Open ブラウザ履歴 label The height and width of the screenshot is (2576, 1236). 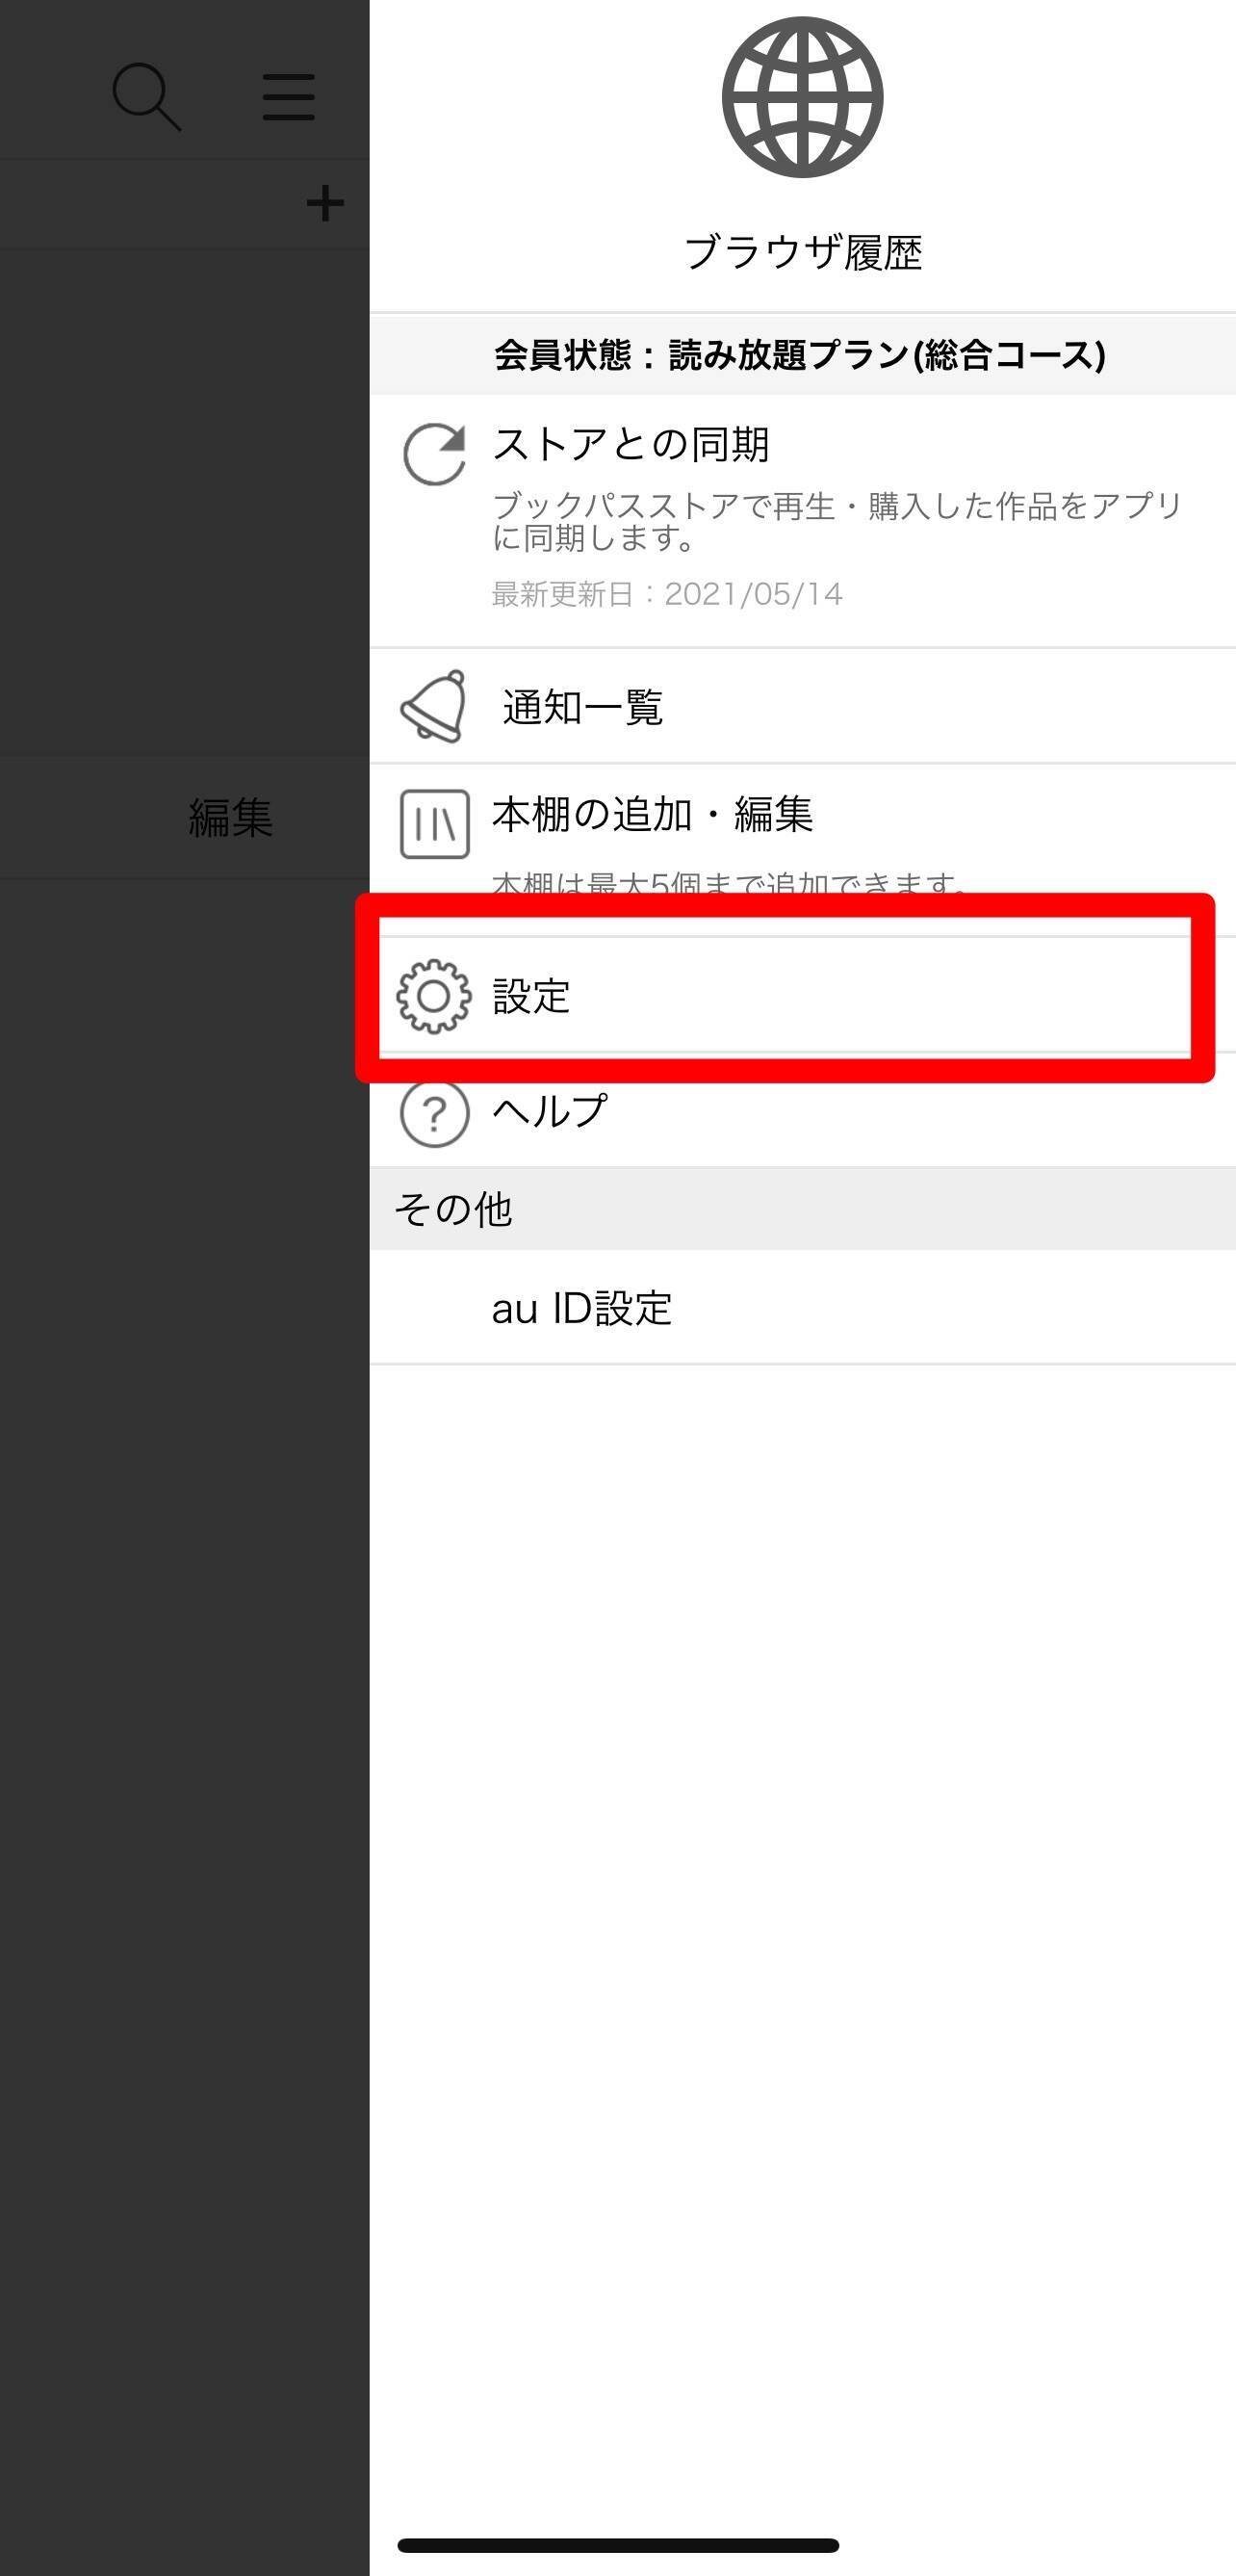coord(803,252)
